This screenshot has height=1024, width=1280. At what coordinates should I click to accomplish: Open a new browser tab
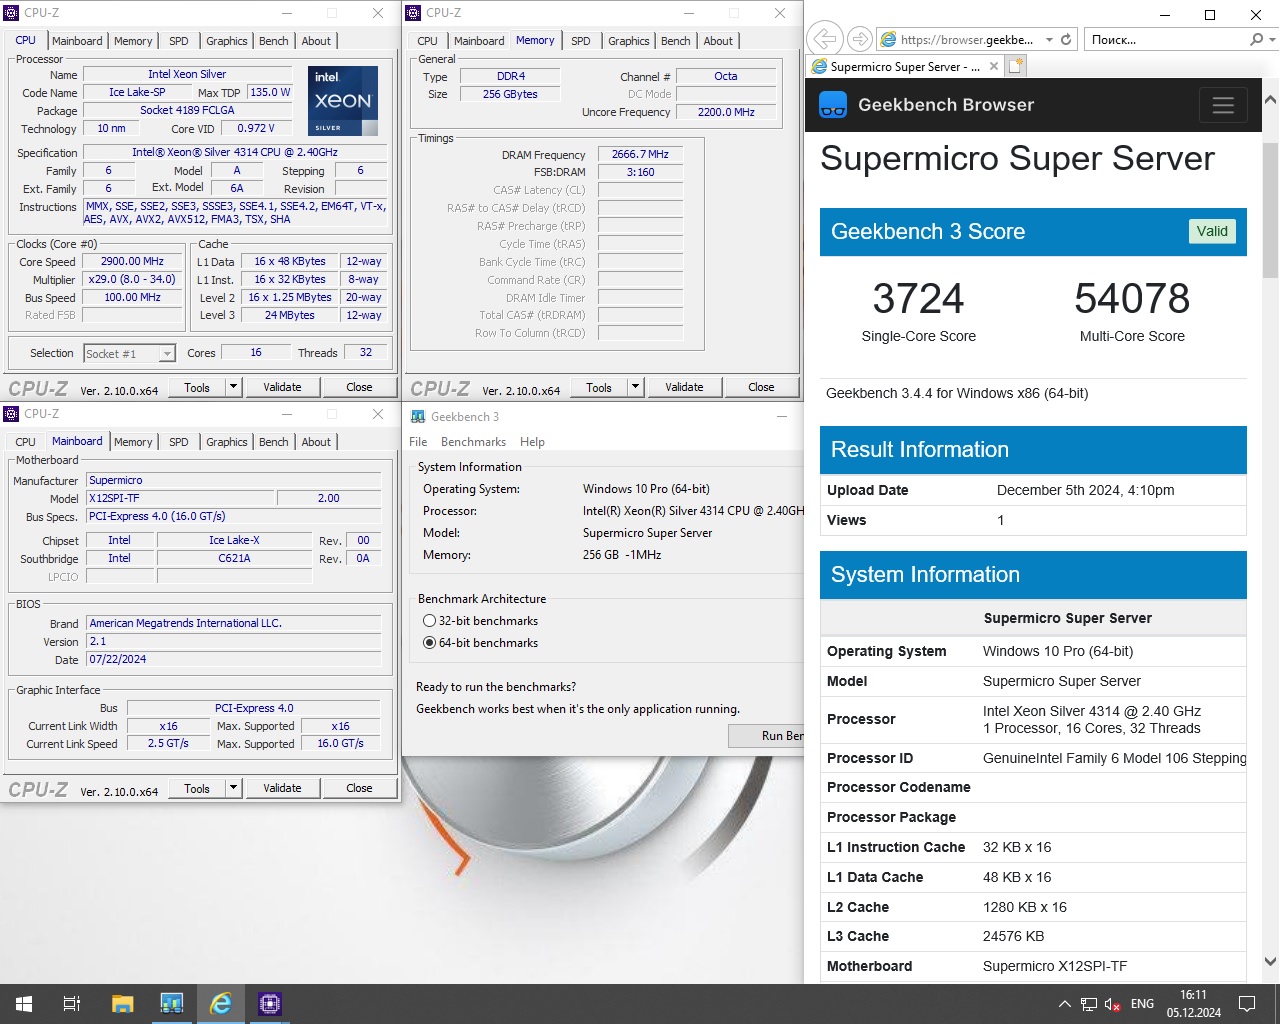(x=1015, y=66)
